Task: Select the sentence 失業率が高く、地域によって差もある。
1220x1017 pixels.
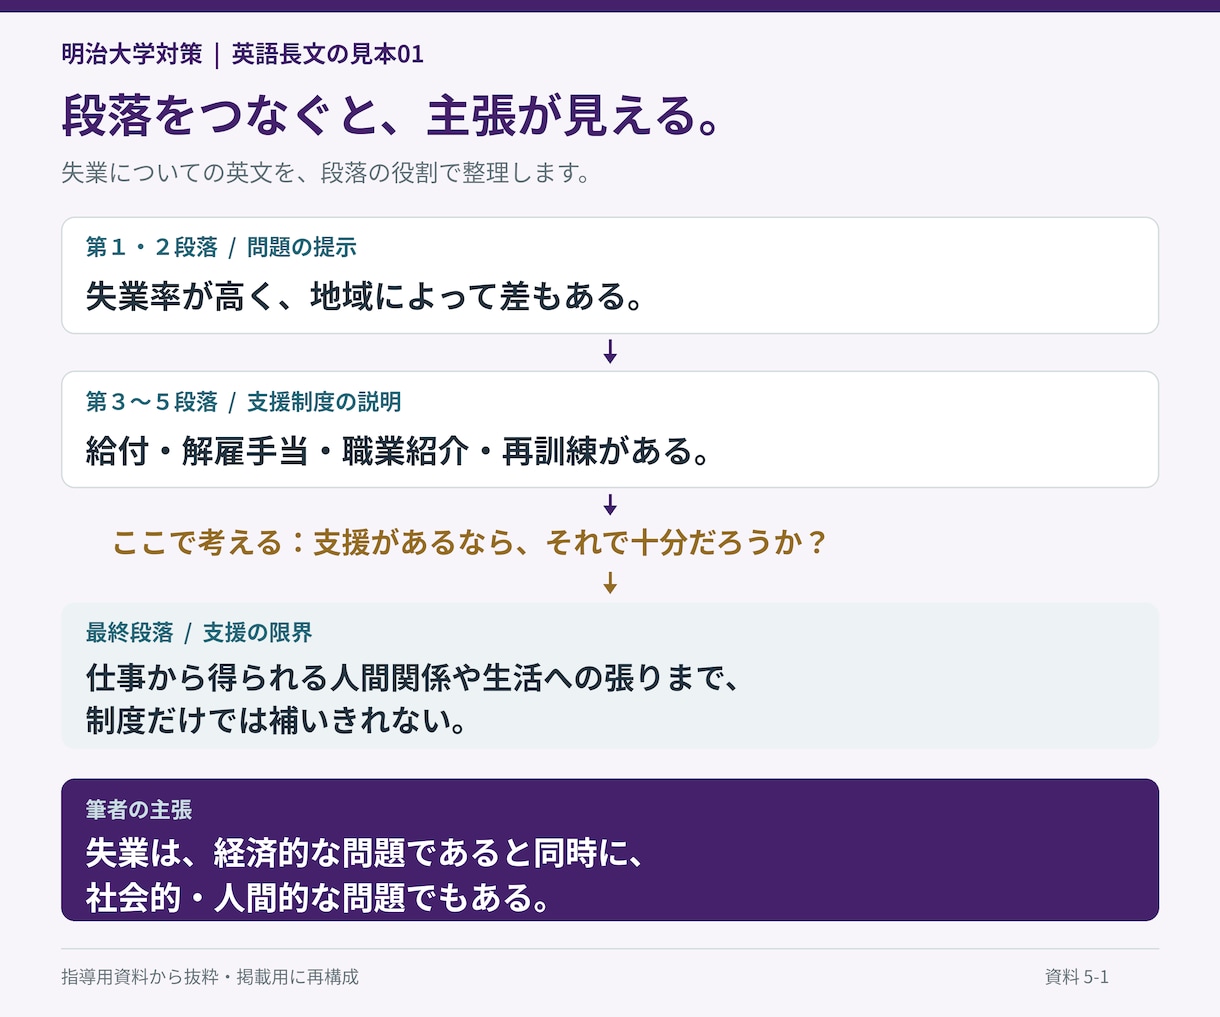Action: (366, 296)
